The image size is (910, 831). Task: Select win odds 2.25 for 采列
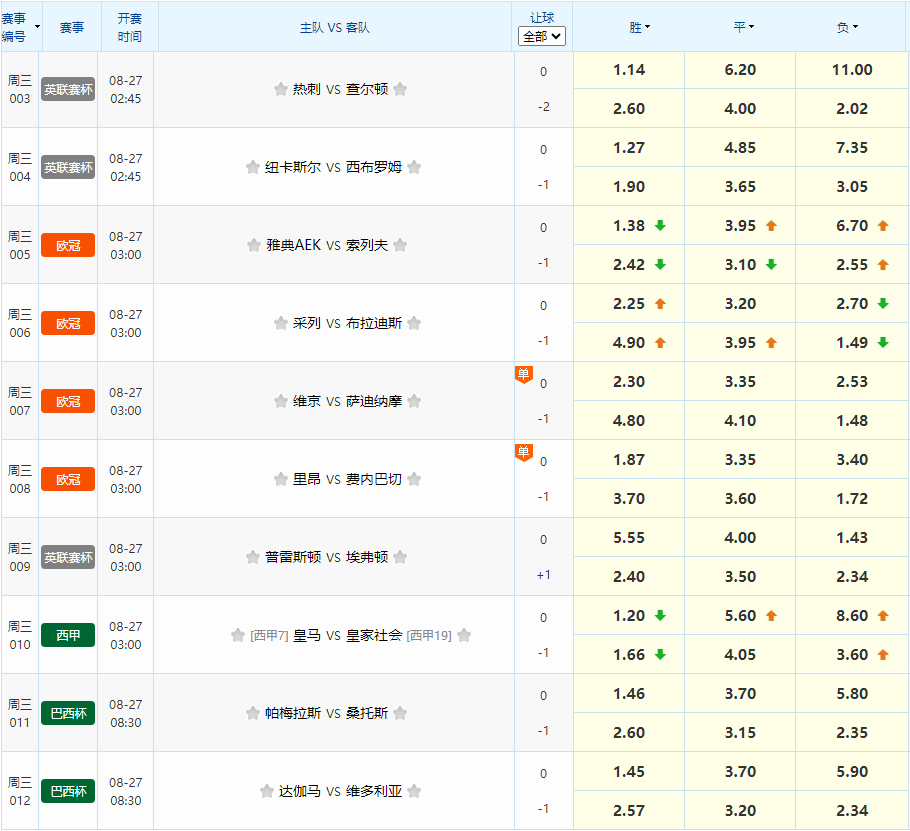629,304
